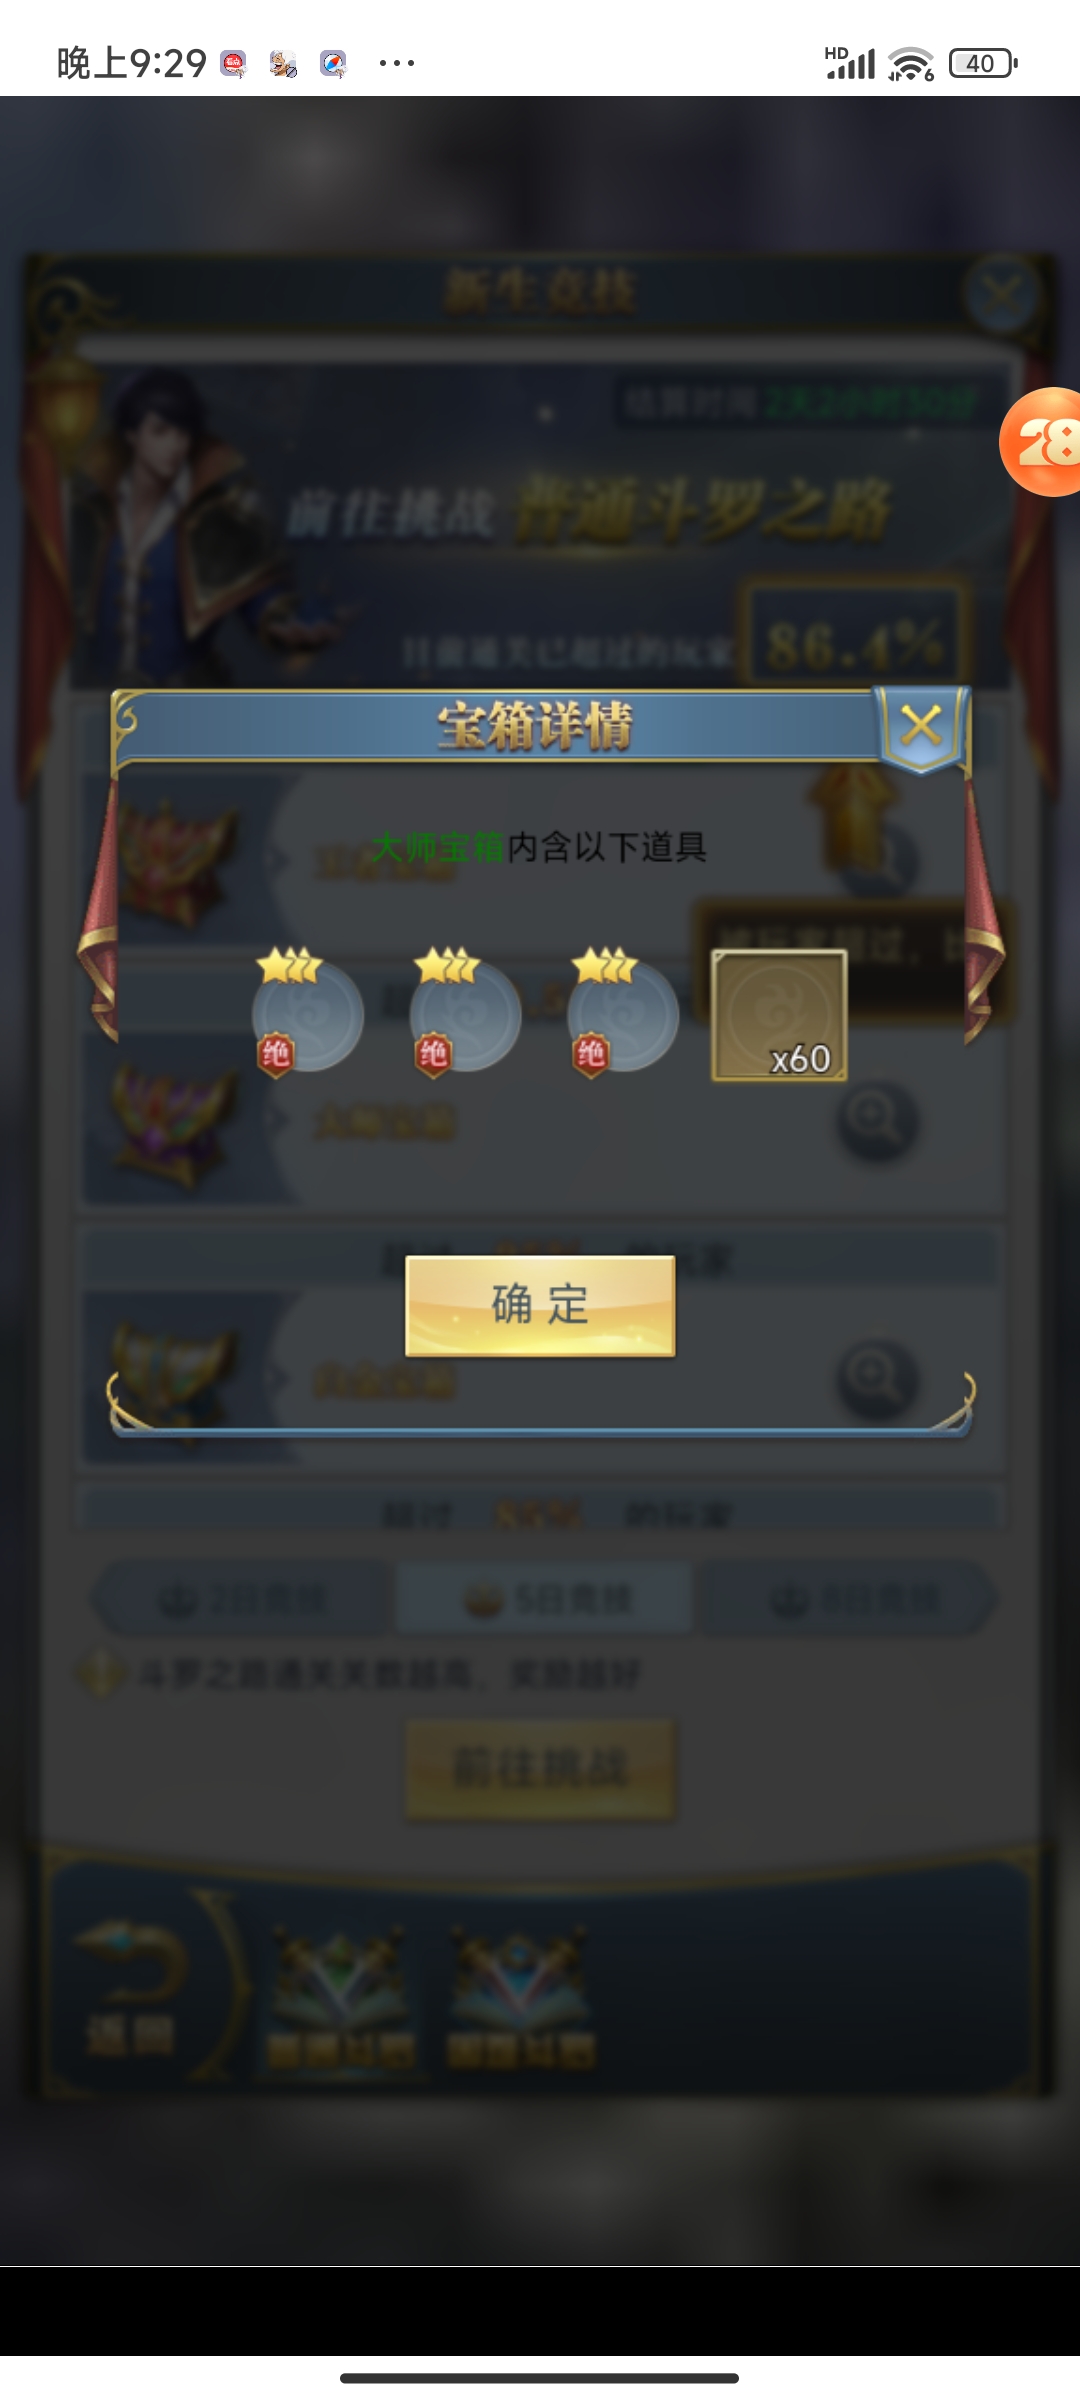Select the third 绝 item beside x60
This screenshot has height=2400, width=1080.
pos(622,1014)
